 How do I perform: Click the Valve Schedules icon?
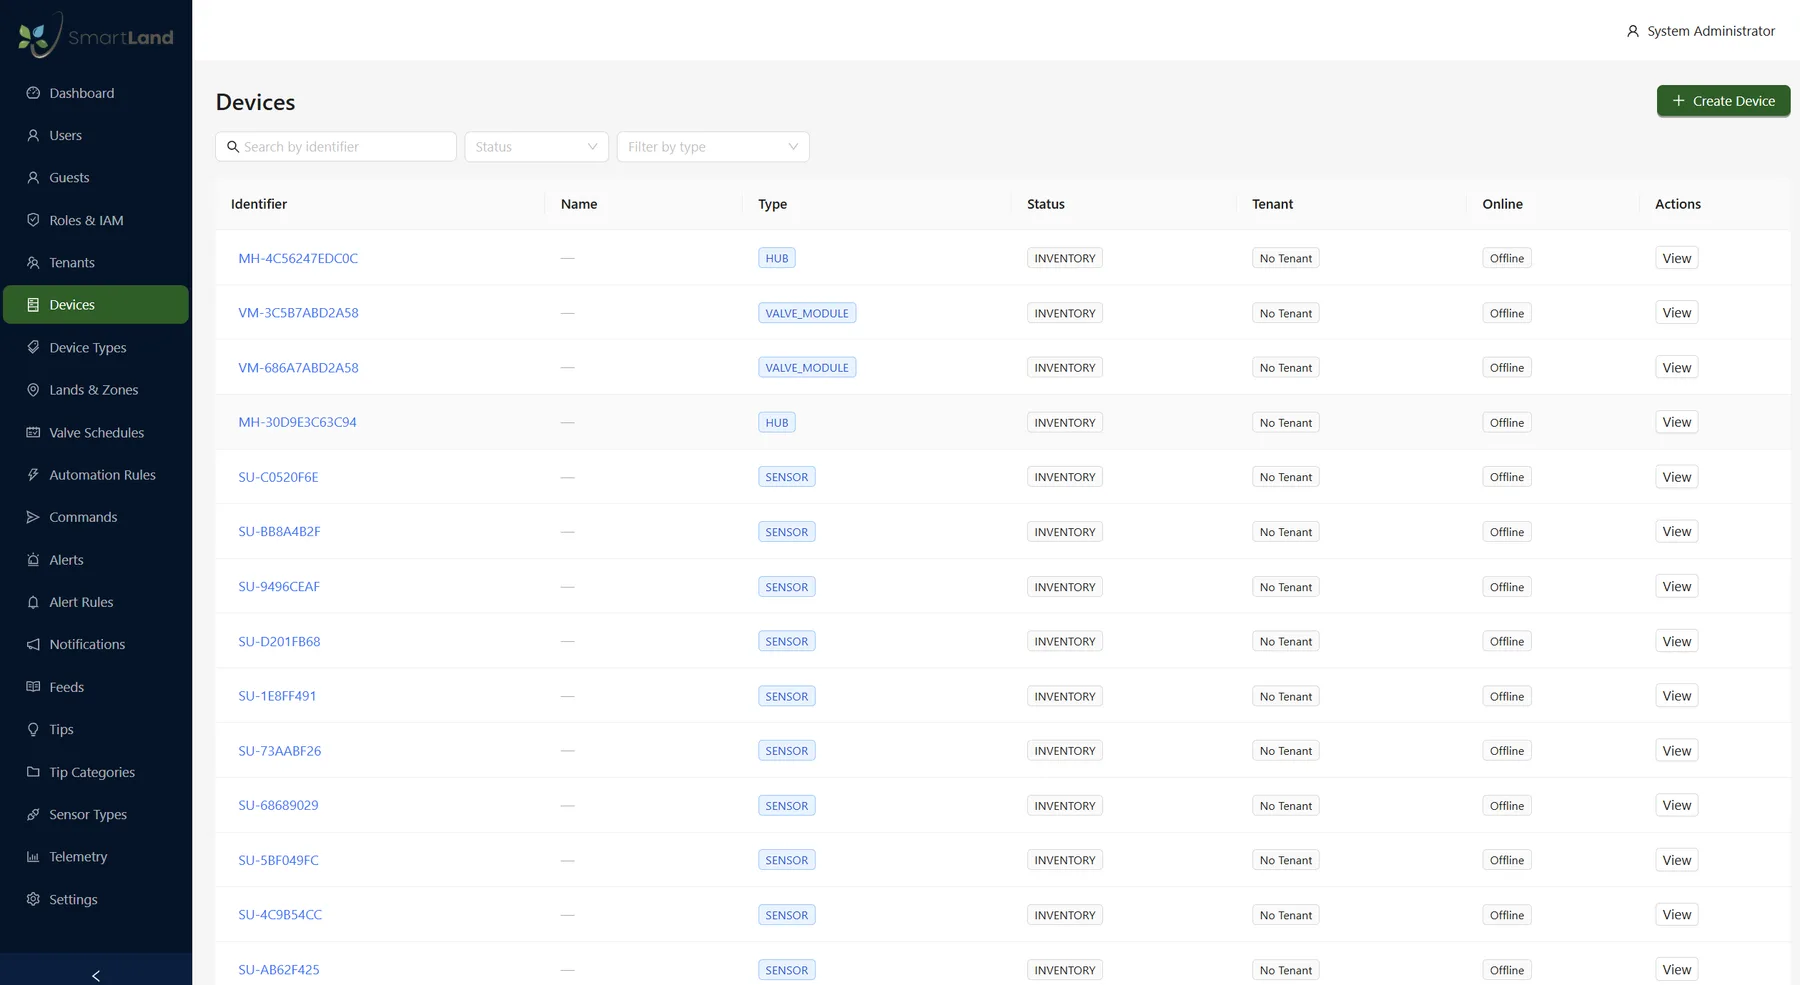point(33,432)
